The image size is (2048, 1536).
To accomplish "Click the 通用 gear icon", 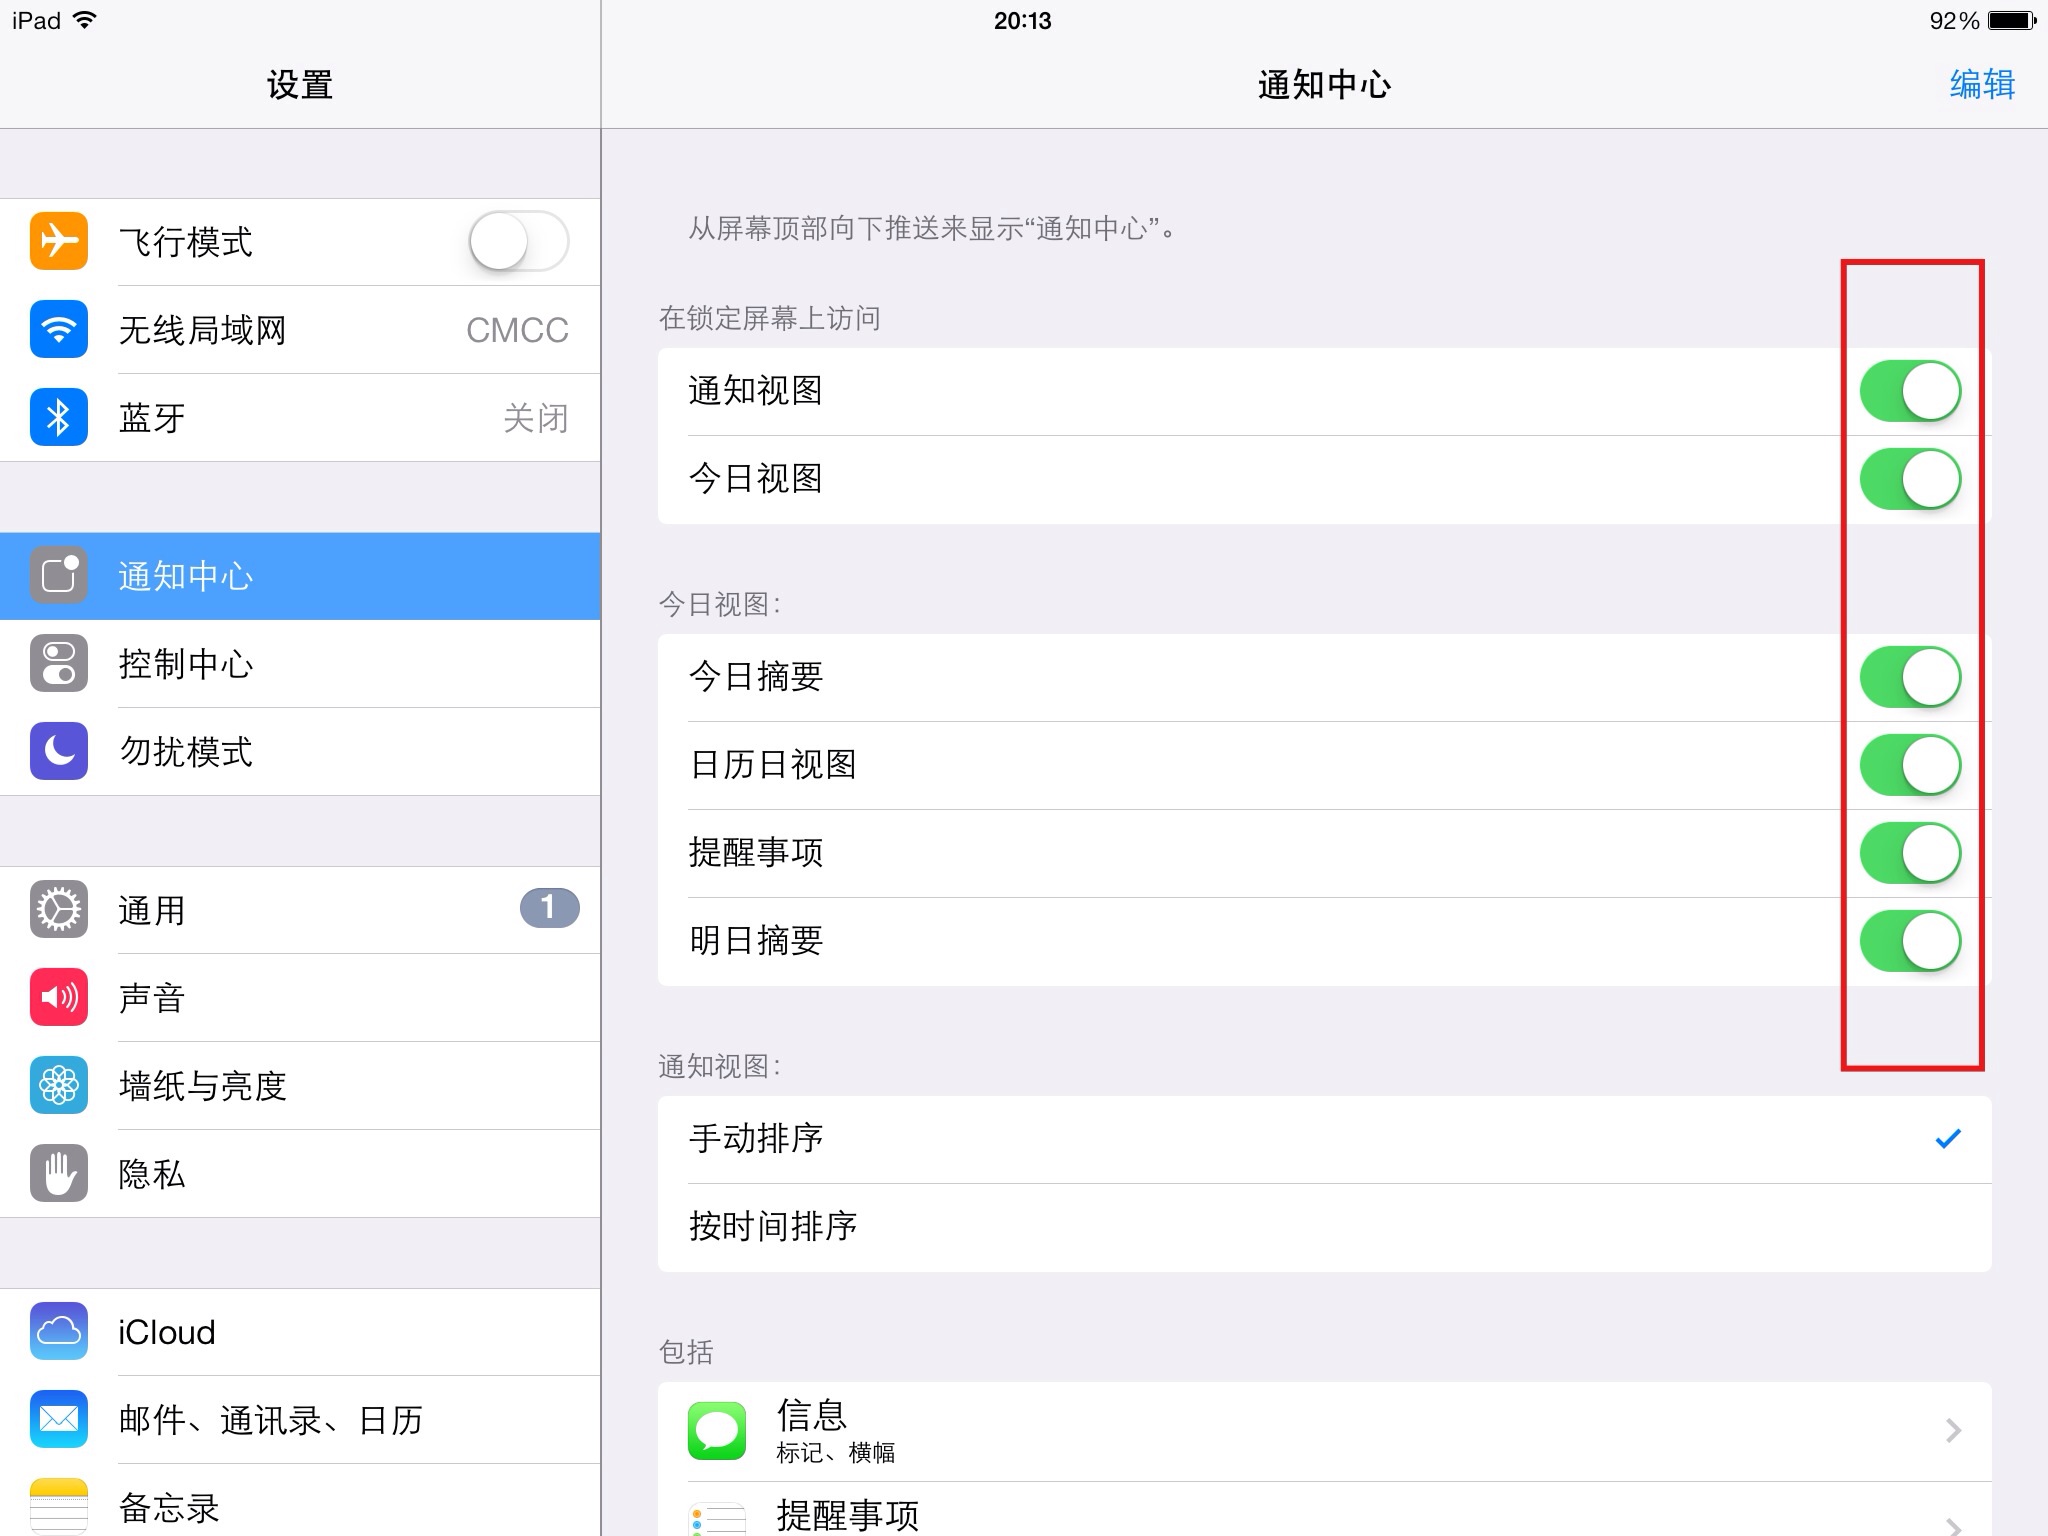I will tap(58, 909).
